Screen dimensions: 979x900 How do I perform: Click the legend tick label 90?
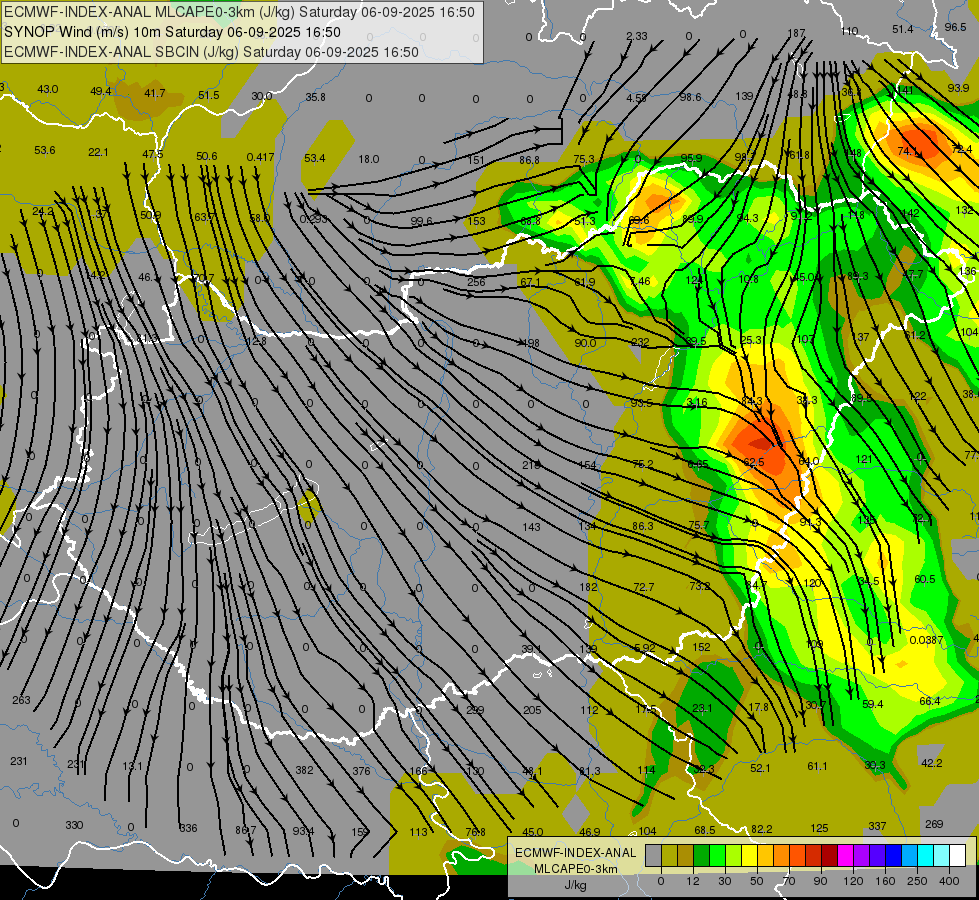(x=820, y=881)
